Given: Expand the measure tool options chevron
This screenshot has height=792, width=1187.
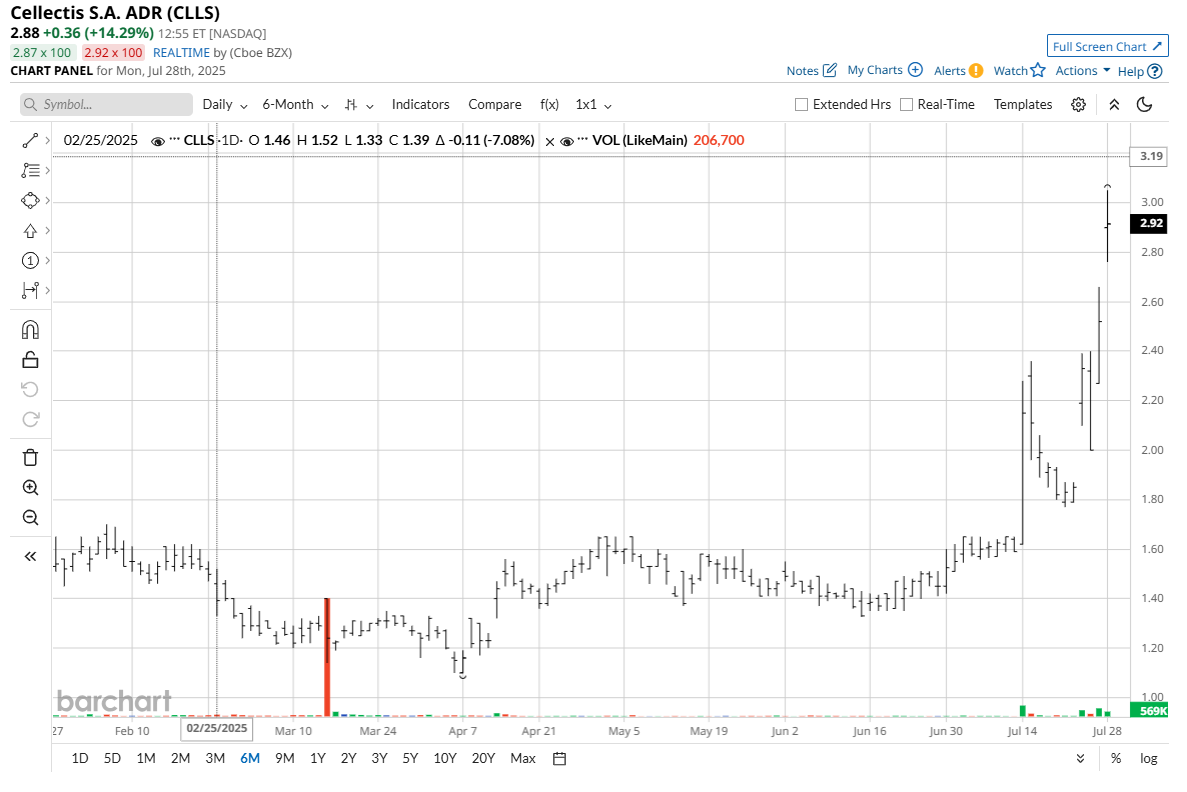Looking at the screenshot, I should pos(48,290).
